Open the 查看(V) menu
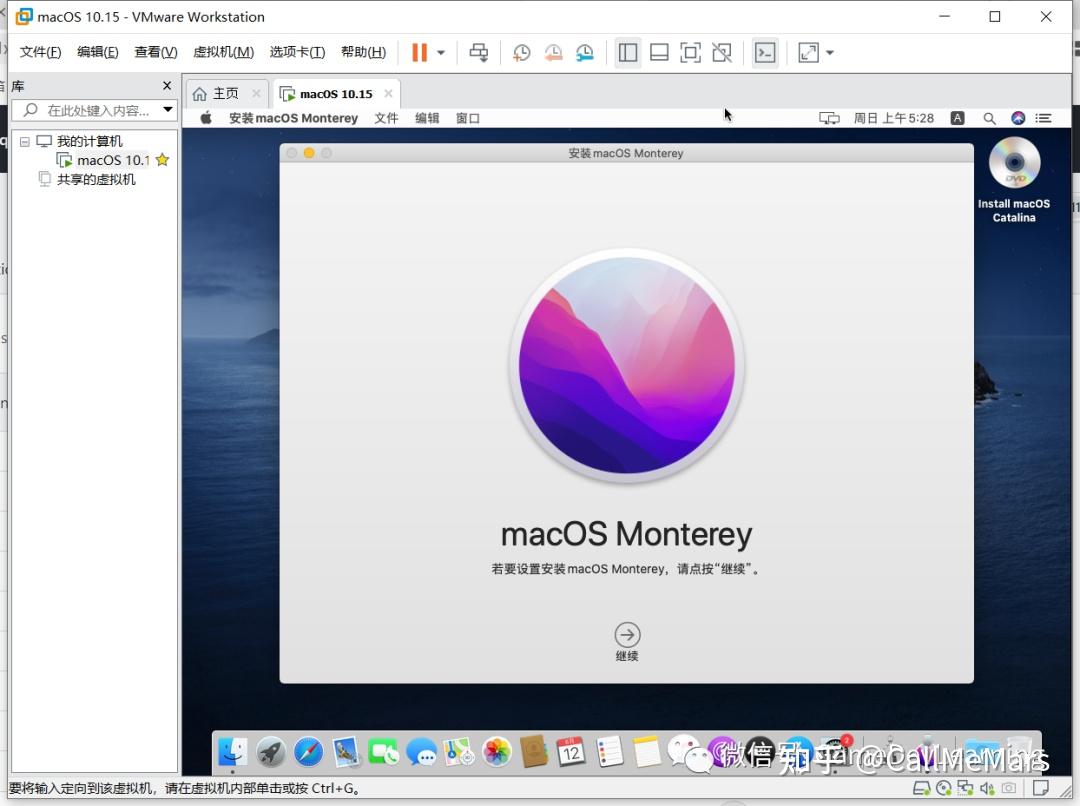This screenshot has width=1080, height=806. (x=156, y=52)
